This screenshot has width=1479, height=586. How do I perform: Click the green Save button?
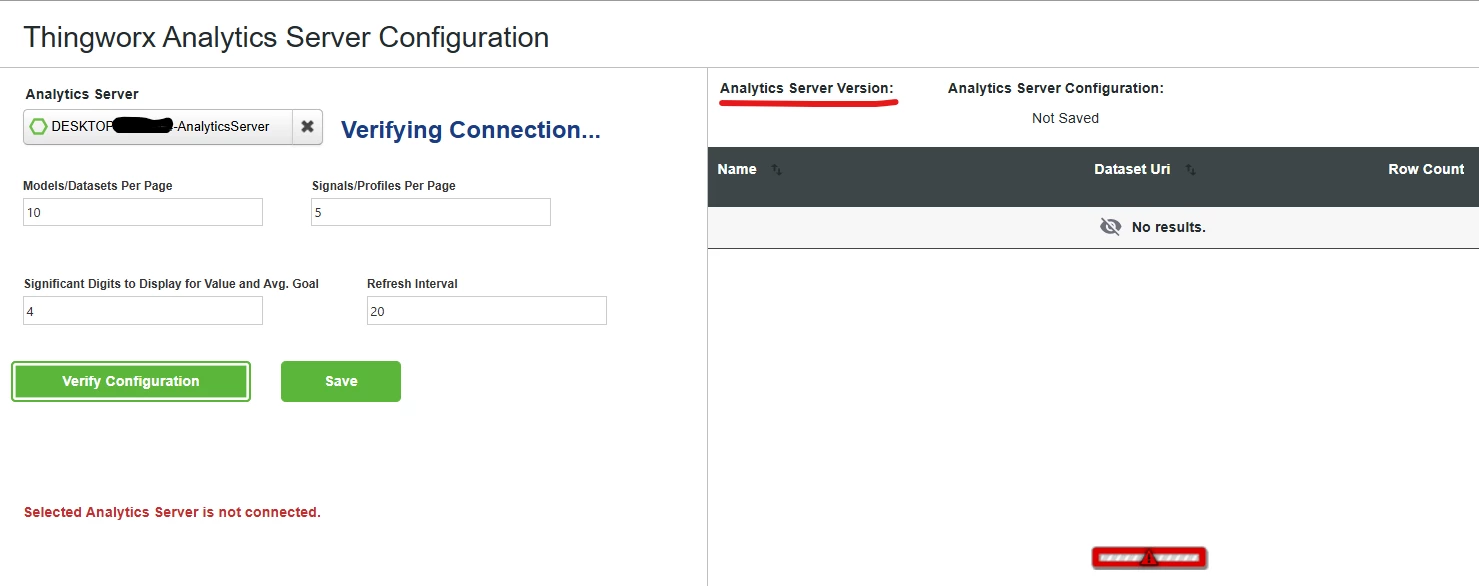pyautogui.click(x=341, y=381)
